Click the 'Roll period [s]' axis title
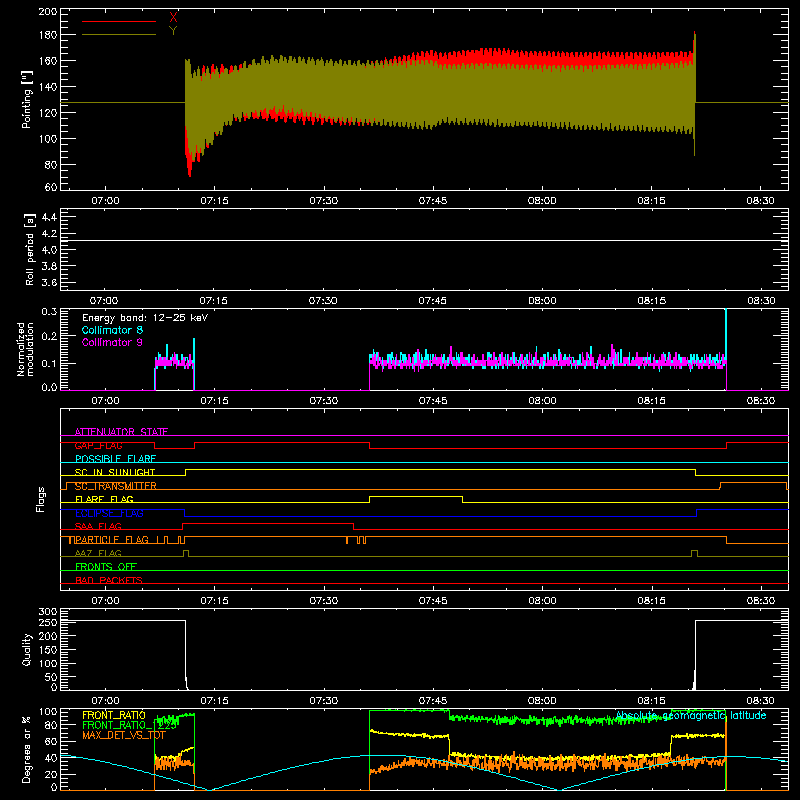800x800 pixels. pos(30,249)
